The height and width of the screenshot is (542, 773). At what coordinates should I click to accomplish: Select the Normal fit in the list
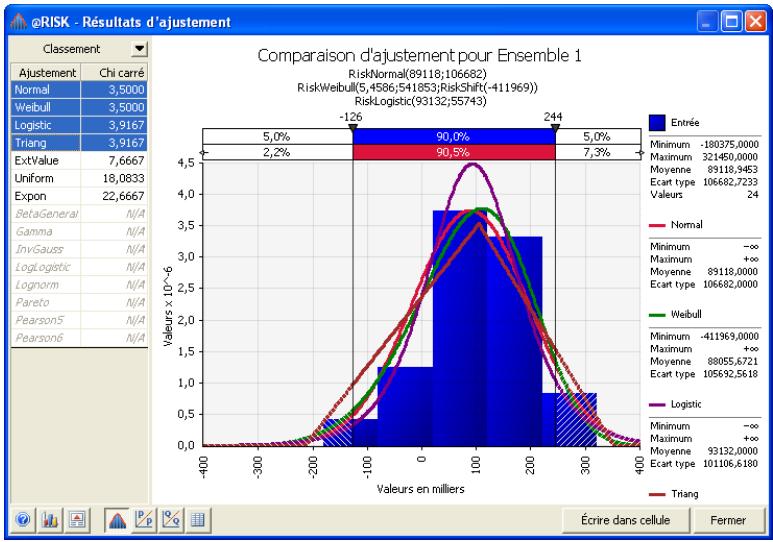click(x=78, y=89)
